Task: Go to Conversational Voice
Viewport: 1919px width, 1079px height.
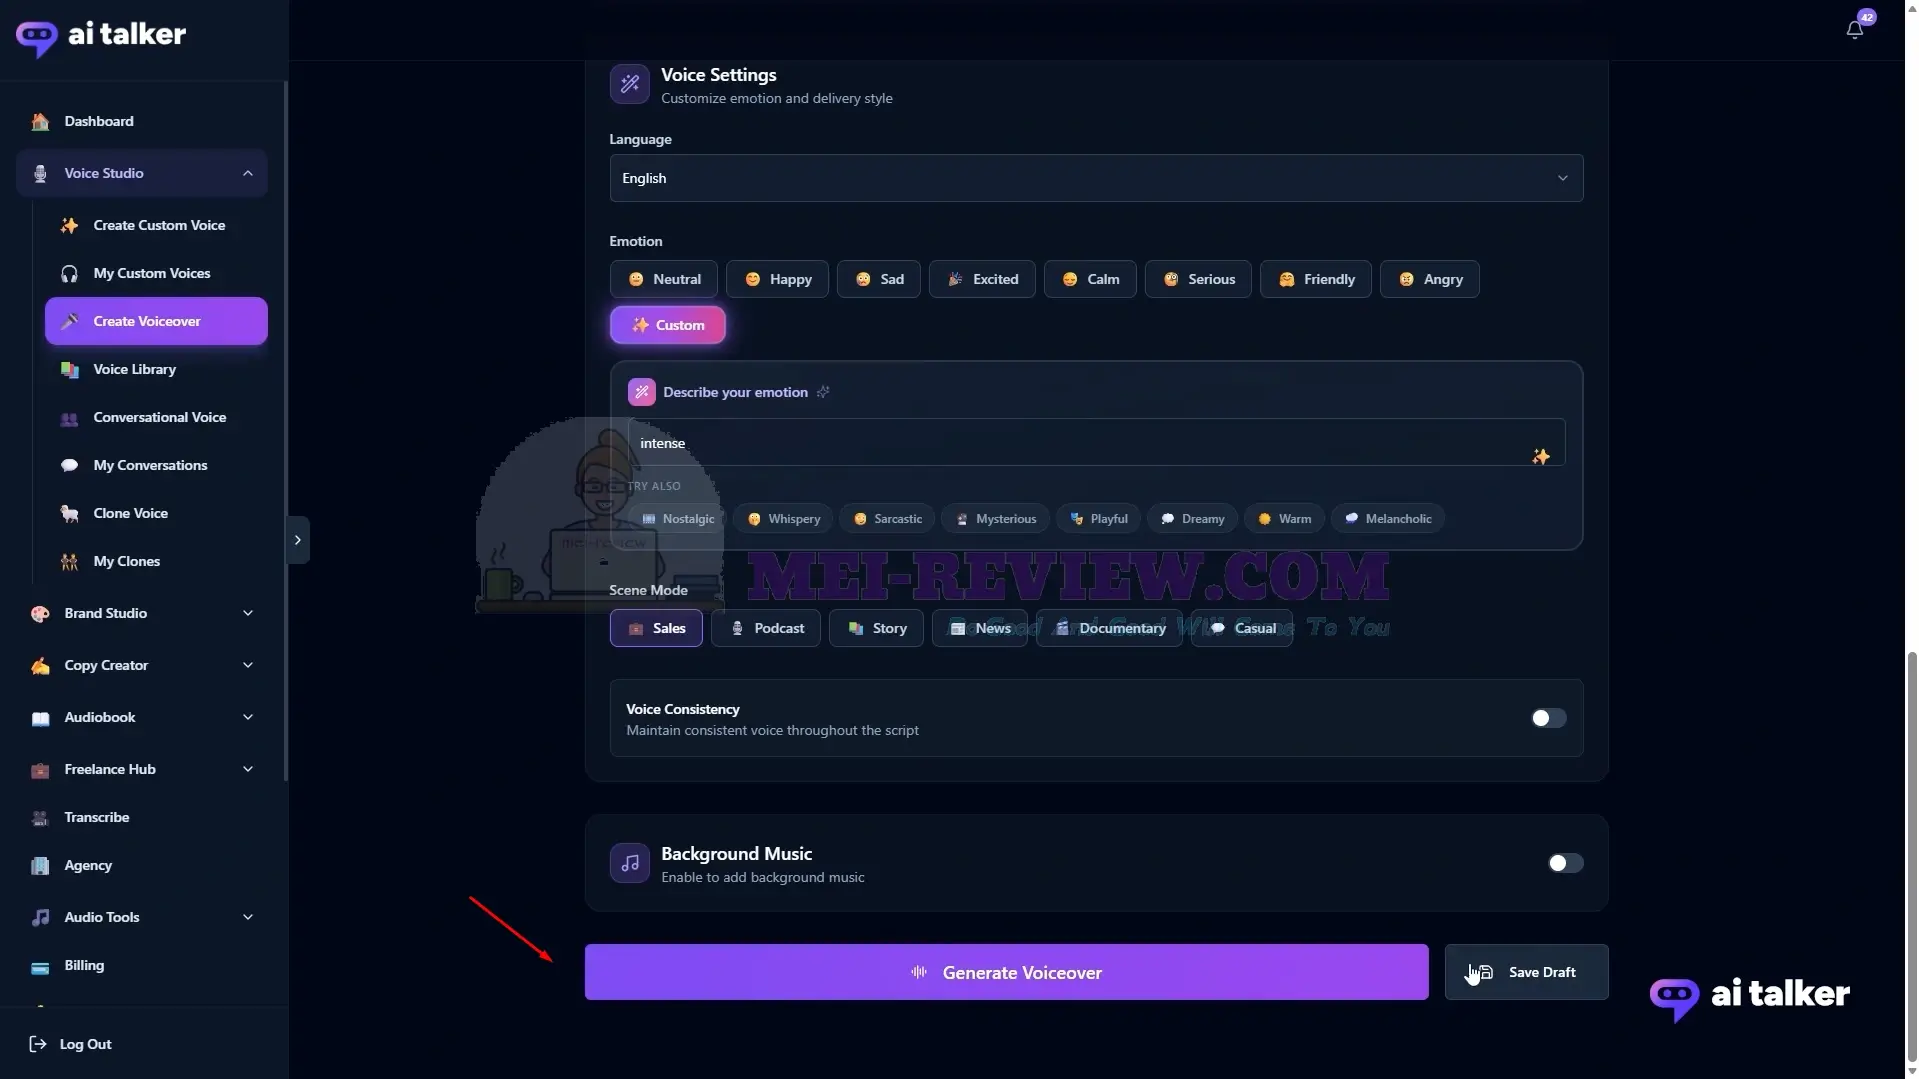Action: pyautogui.click(x=156, y=417)
